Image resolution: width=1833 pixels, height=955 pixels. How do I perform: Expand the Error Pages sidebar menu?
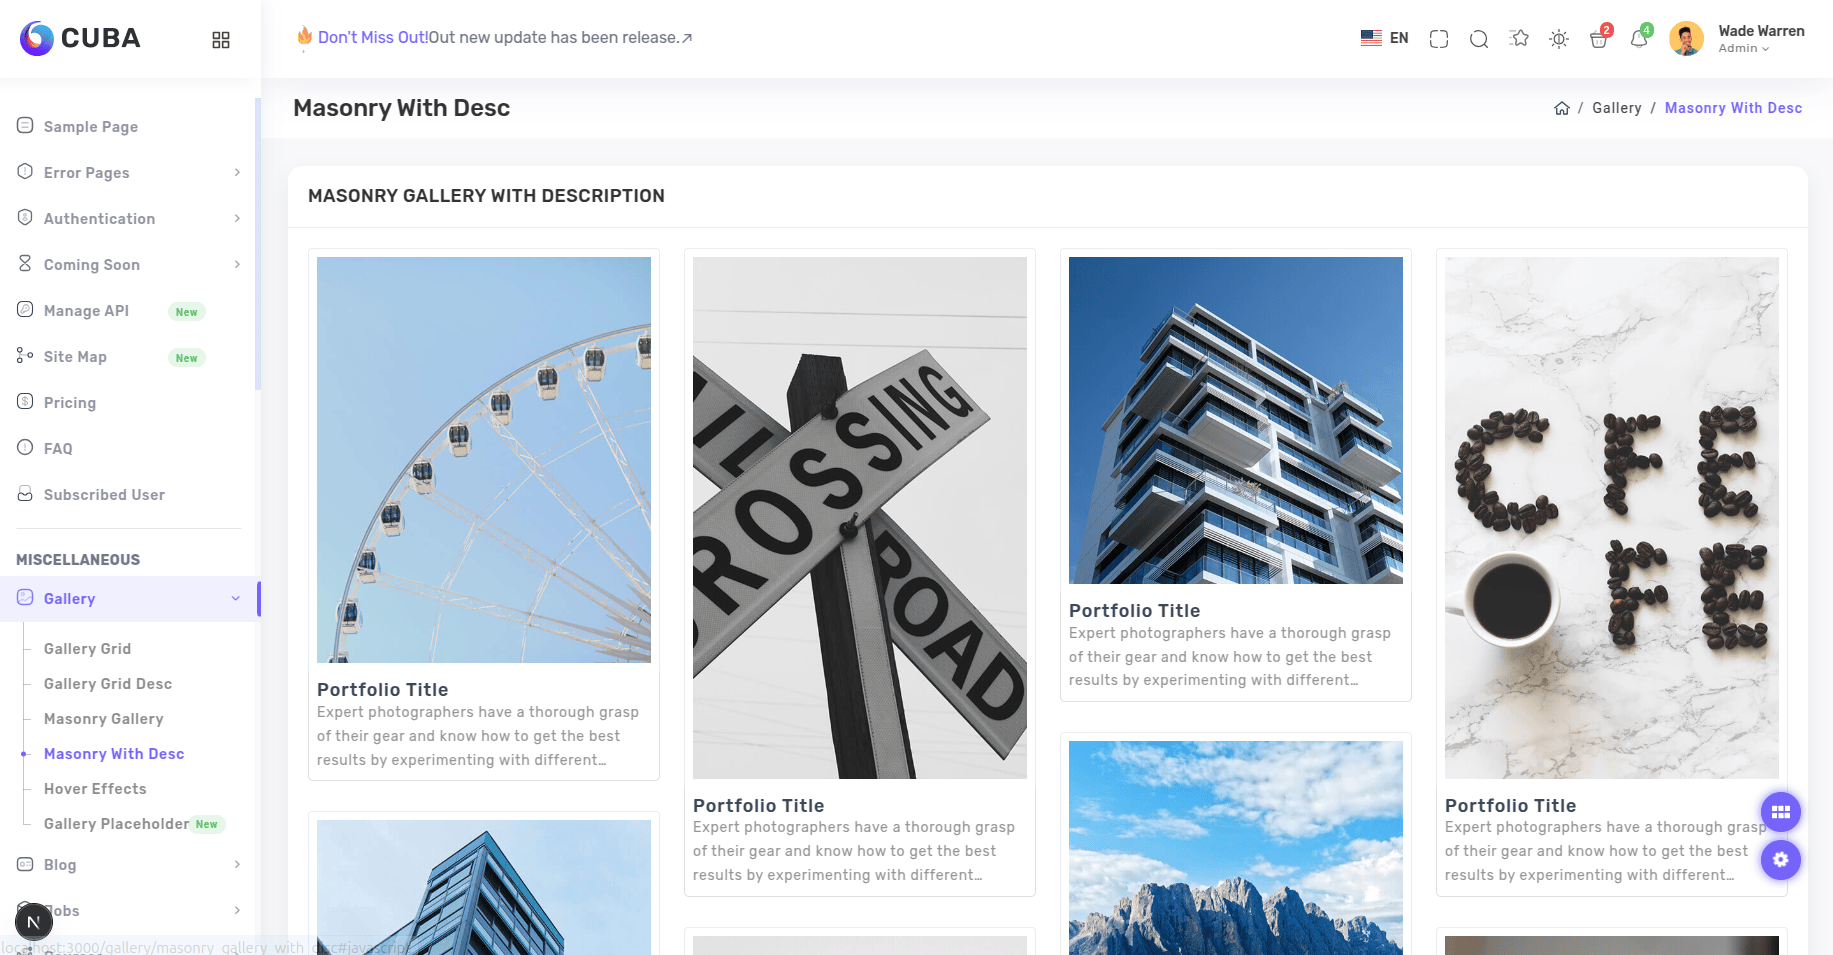130,173
